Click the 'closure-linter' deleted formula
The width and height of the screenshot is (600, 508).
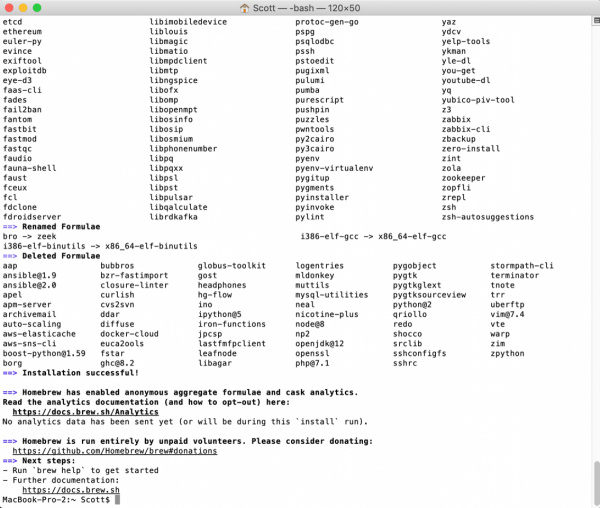(x=134, y=285)
